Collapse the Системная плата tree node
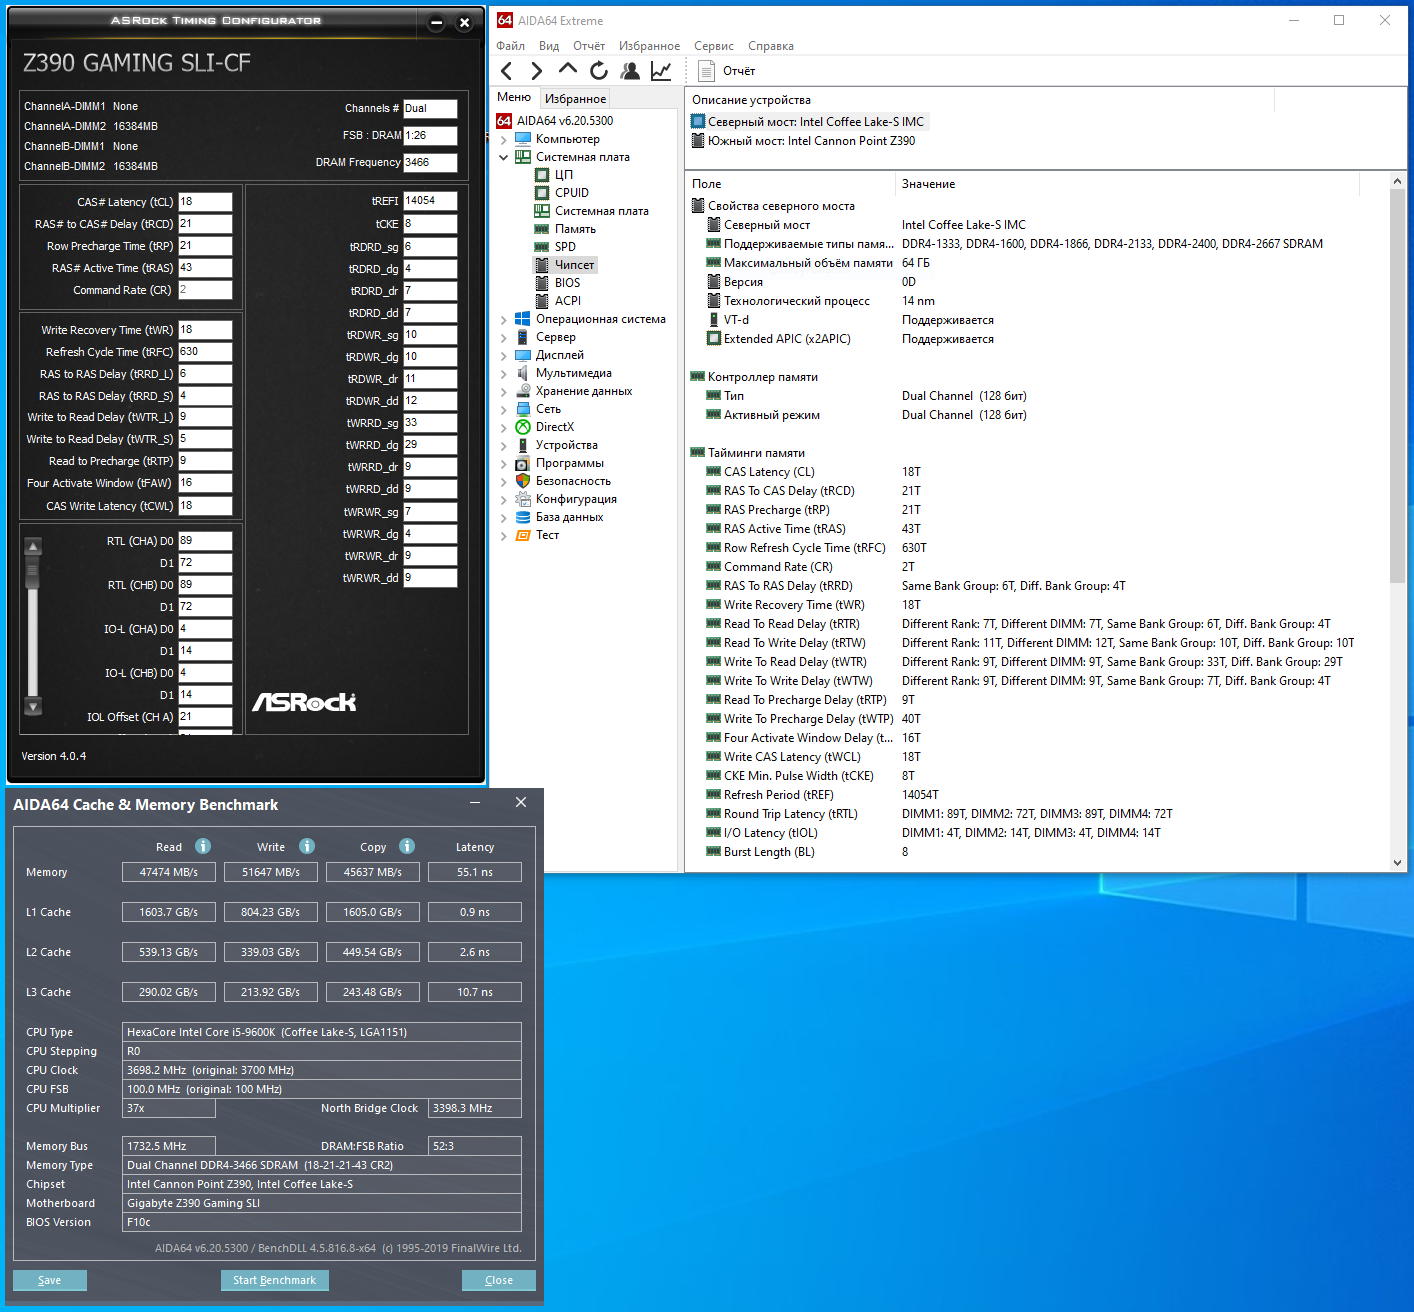Viewport: 1414px width, 1312px height. [503, 157]
